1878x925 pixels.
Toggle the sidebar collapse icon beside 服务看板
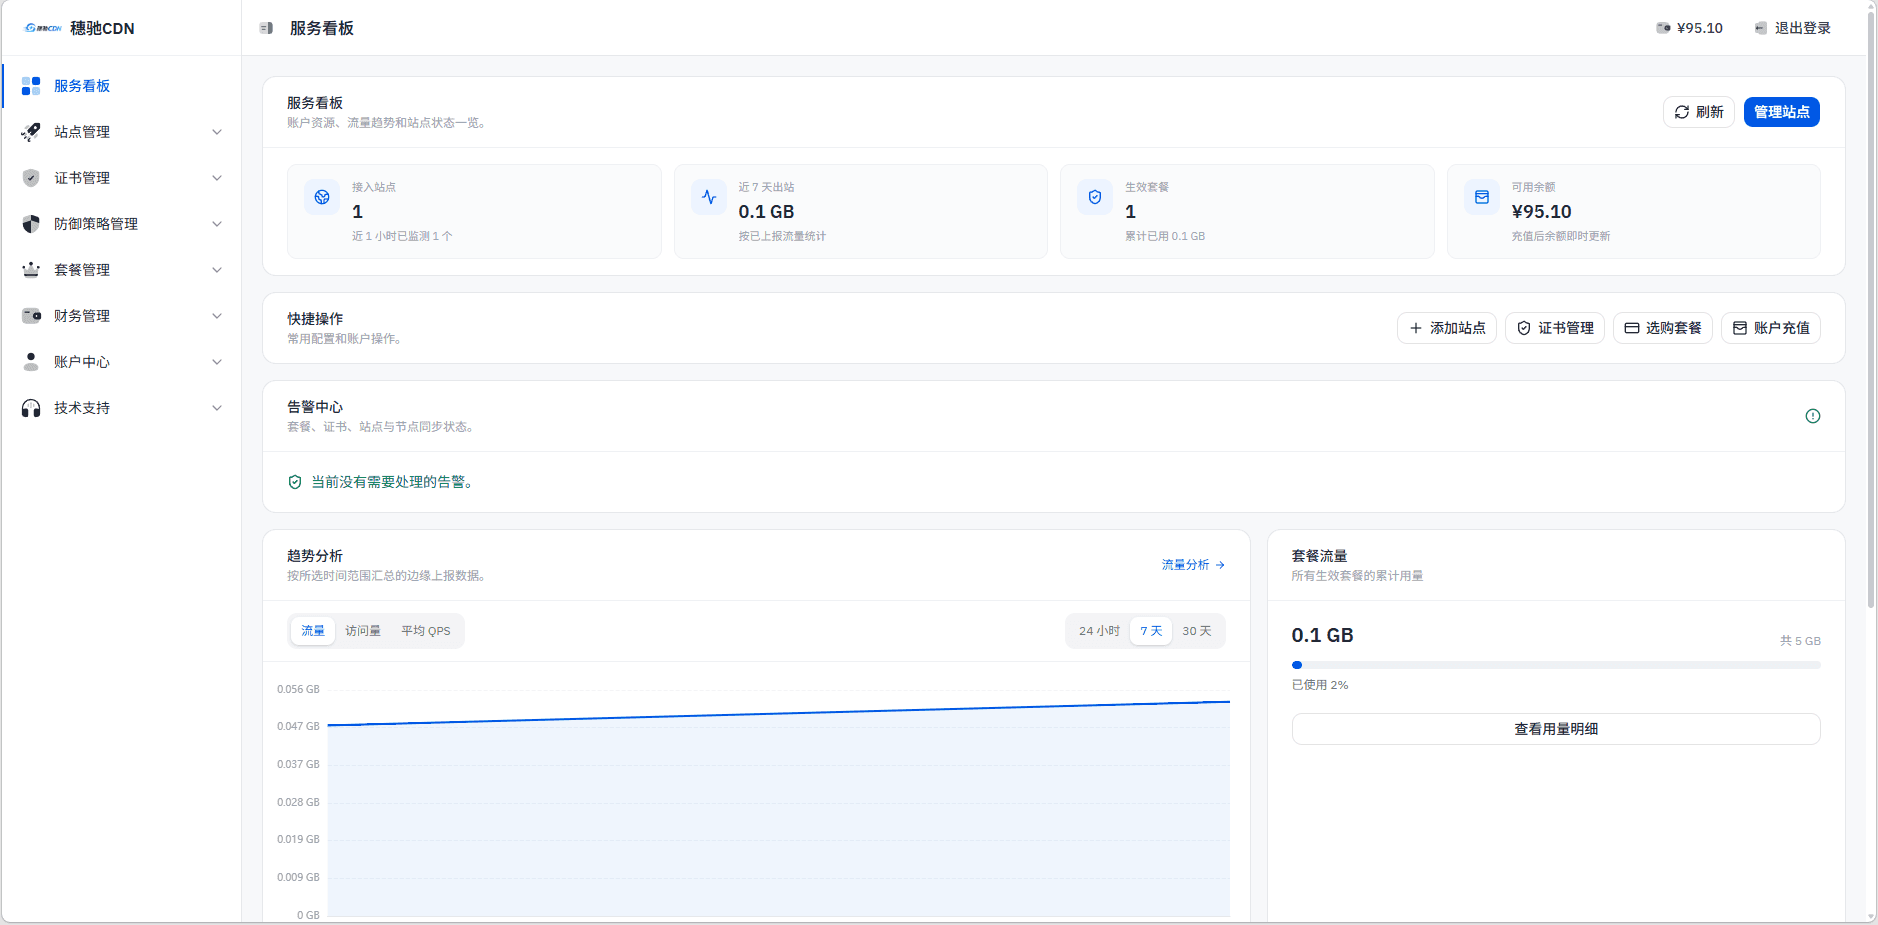(x=266, y=28)
